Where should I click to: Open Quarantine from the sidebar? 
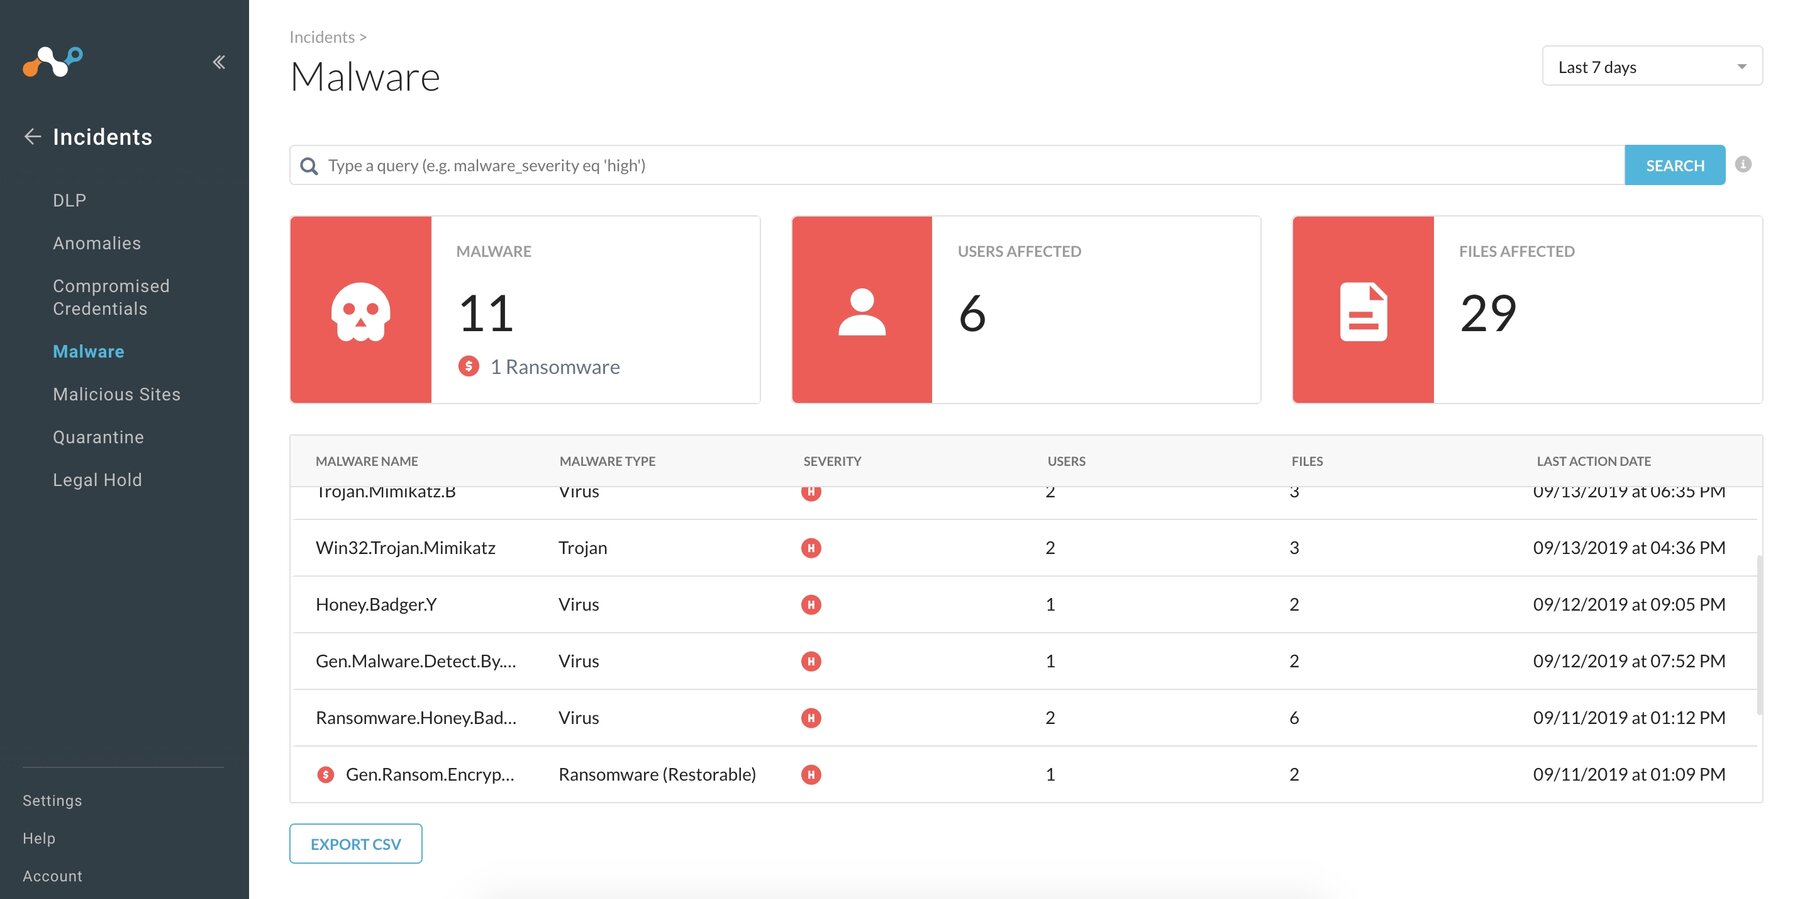(98, 437)
